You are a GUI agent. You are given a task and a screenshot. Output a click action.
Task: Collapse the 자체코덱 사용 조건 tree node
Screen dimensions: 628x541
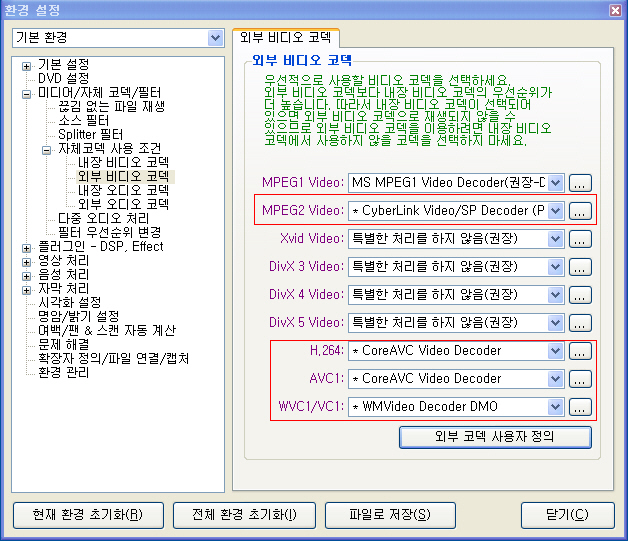46,150
